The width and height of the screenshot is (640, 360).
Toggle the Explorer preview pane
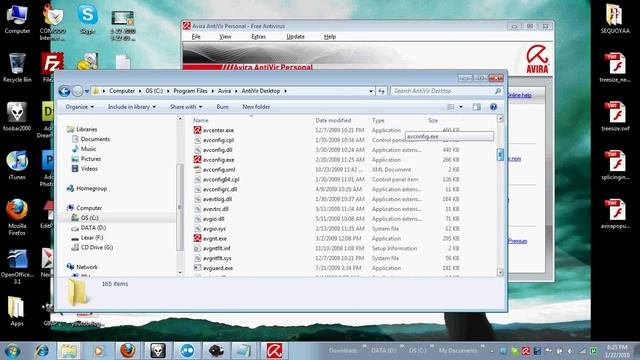tap(476, 107)
